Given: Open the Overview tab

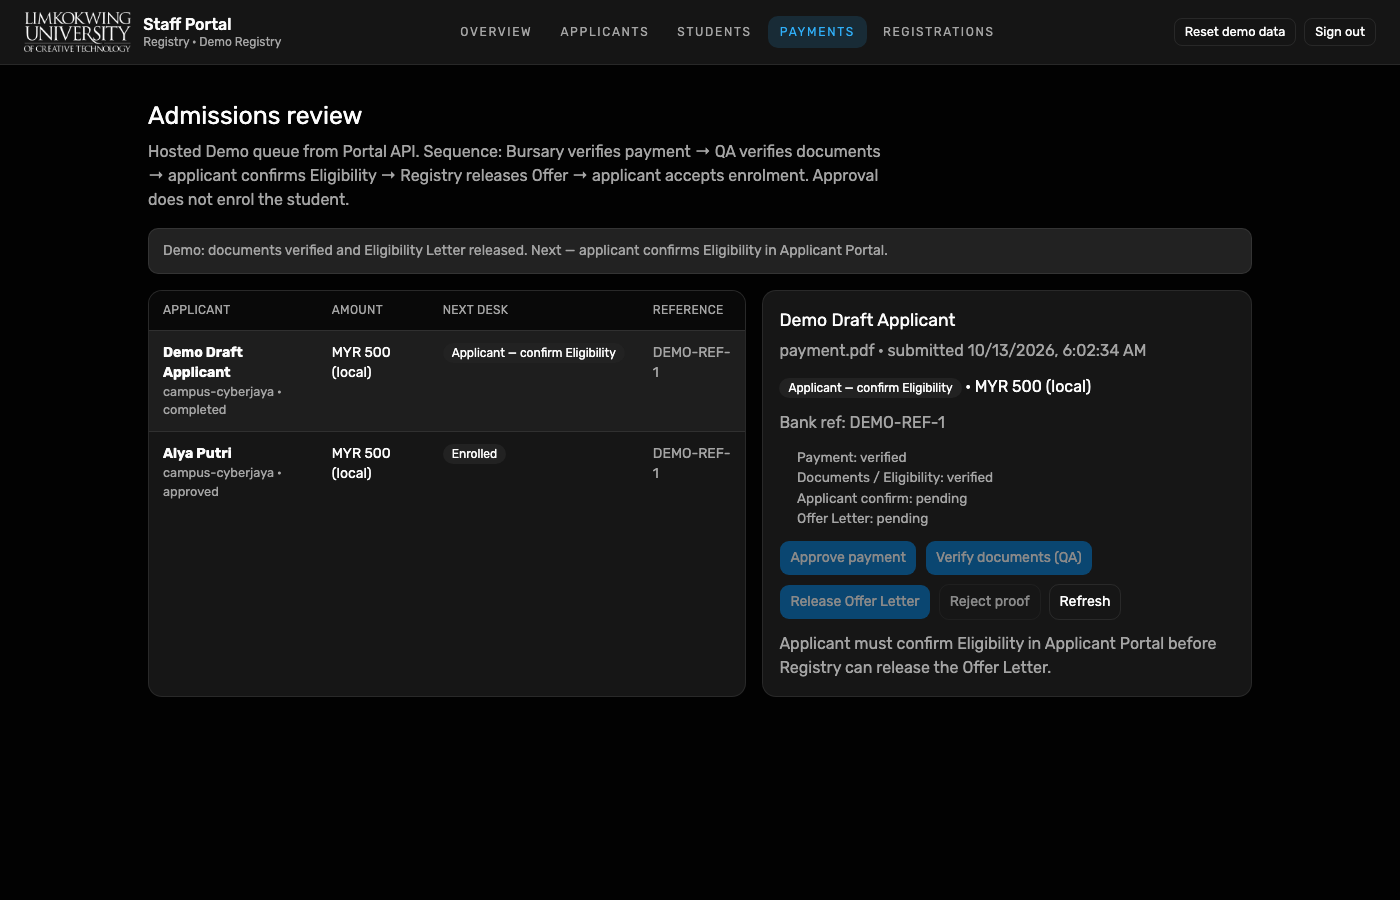Looking at the screenshot, I should 496,32.
